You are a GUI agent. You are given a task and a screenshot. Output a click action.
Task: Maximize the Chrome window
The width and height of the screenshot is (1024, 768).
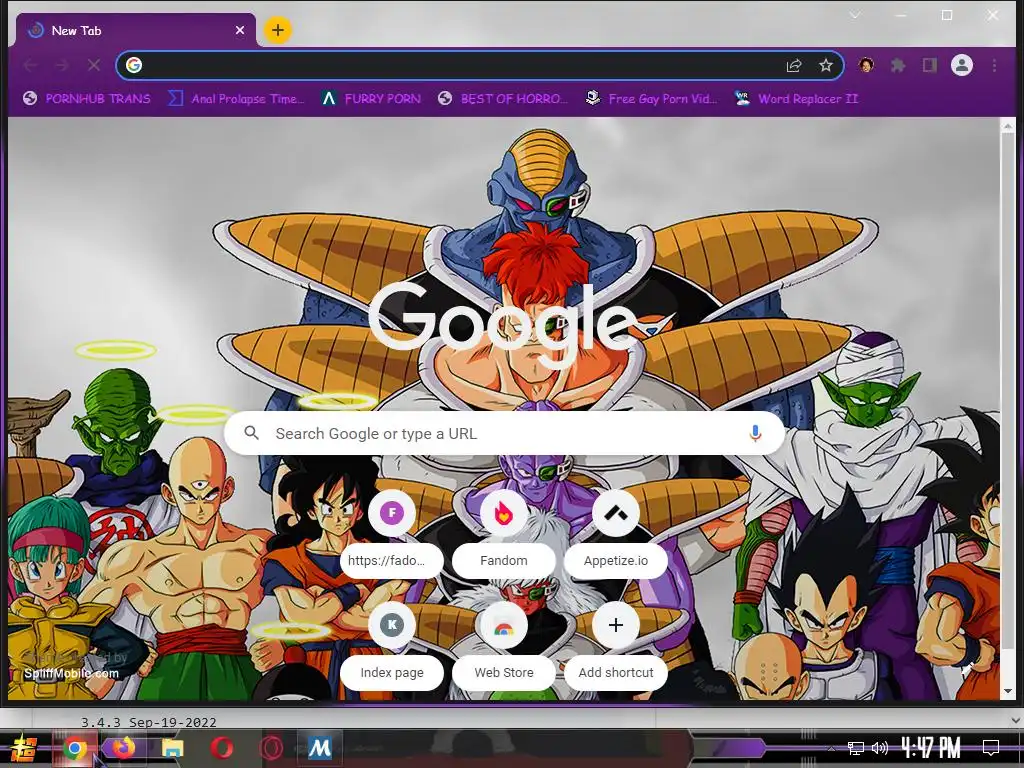(947, 15)
